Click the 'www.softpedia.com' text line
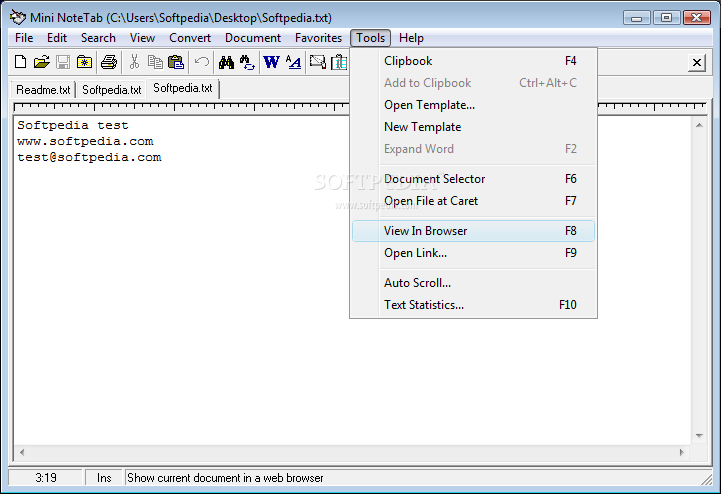721x494 pixels. coord(85,141)
